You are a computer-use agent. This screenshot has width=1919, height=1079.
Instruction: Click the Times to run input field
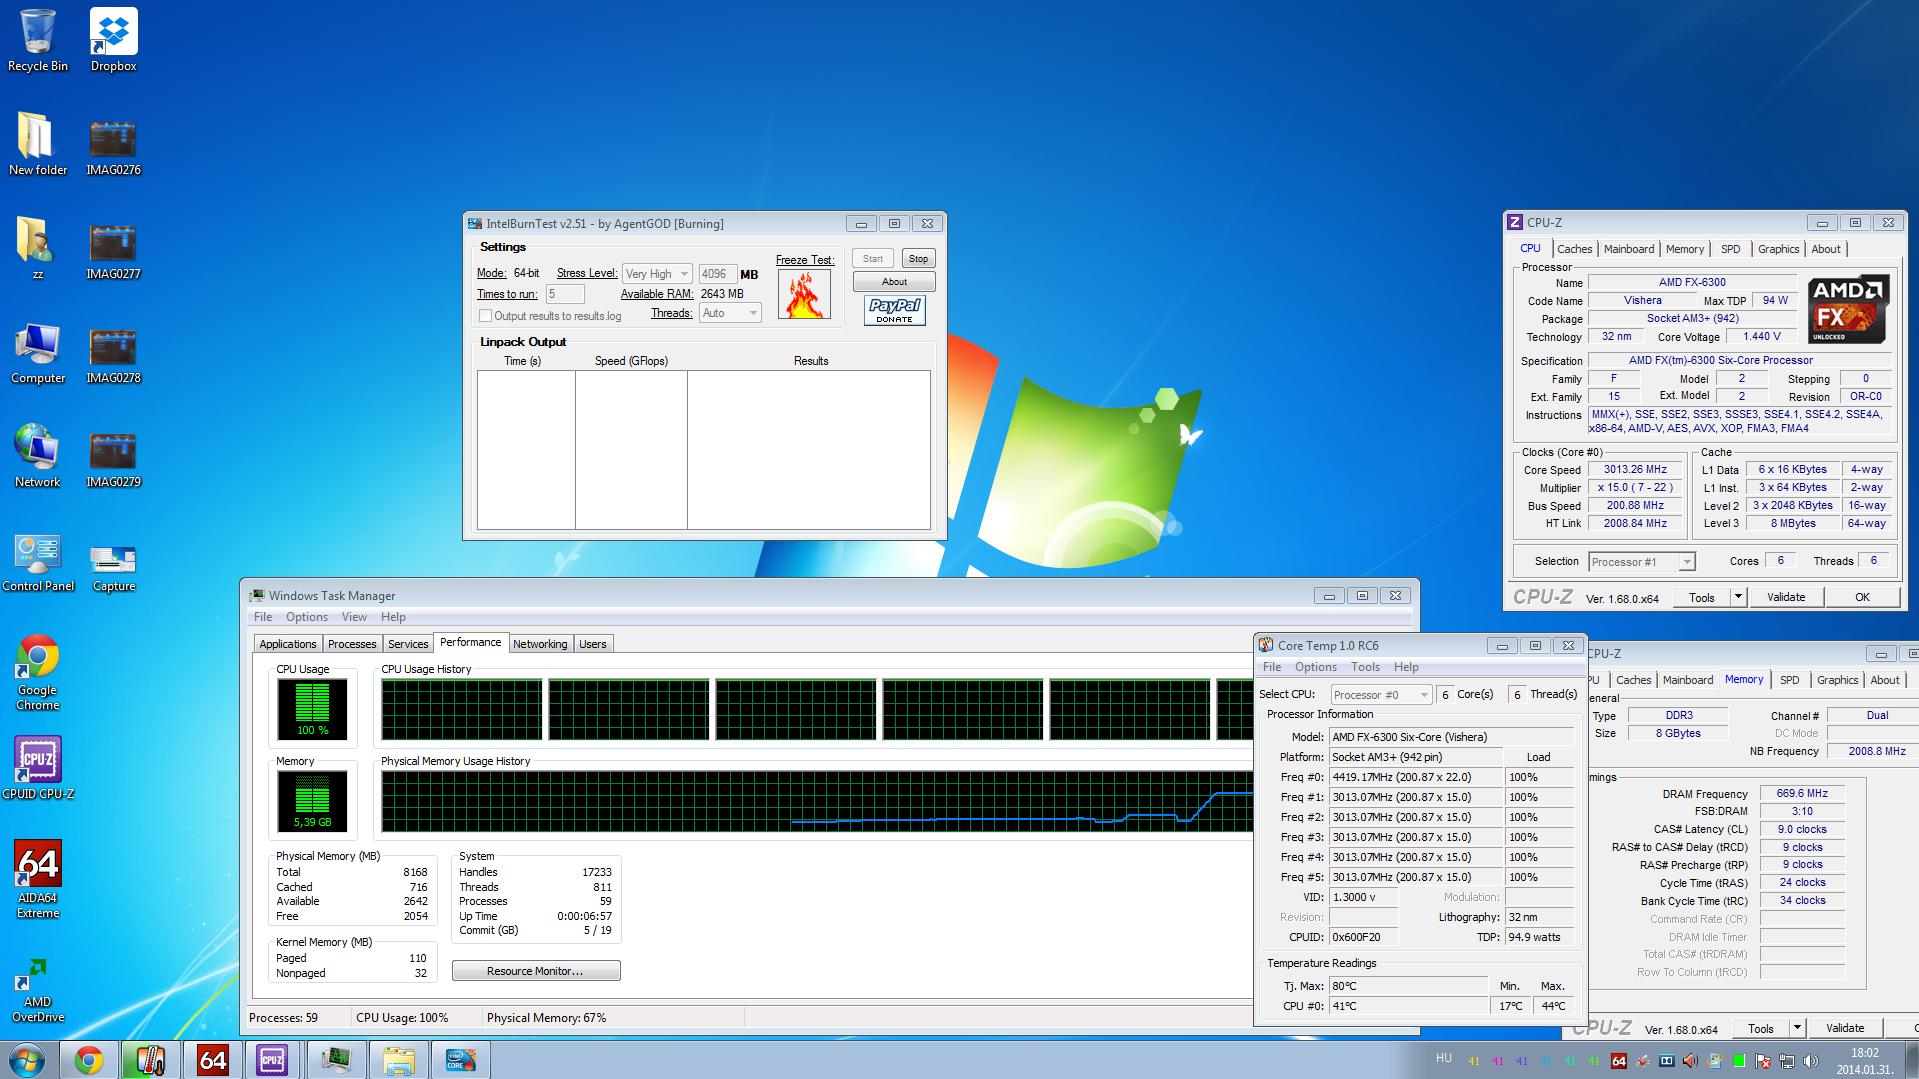pyautogui.click(x=565, y=294)
